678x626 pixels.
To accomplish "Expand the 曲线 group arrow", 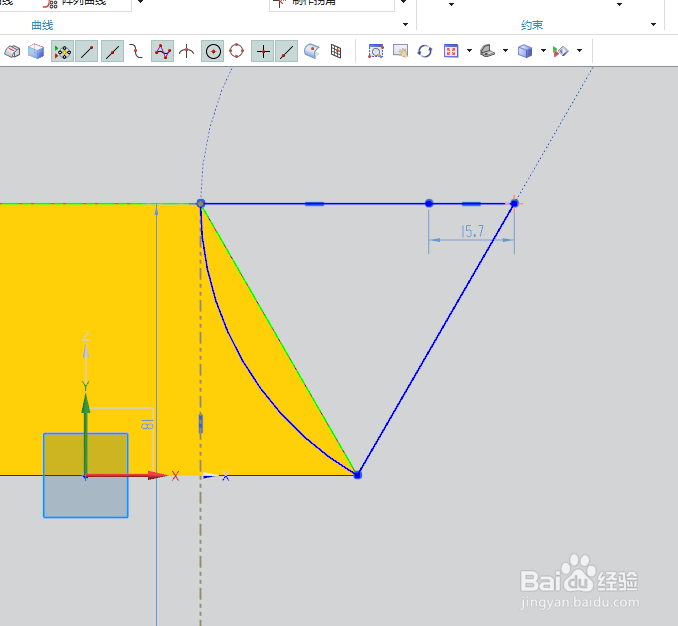I will (406, 25).
